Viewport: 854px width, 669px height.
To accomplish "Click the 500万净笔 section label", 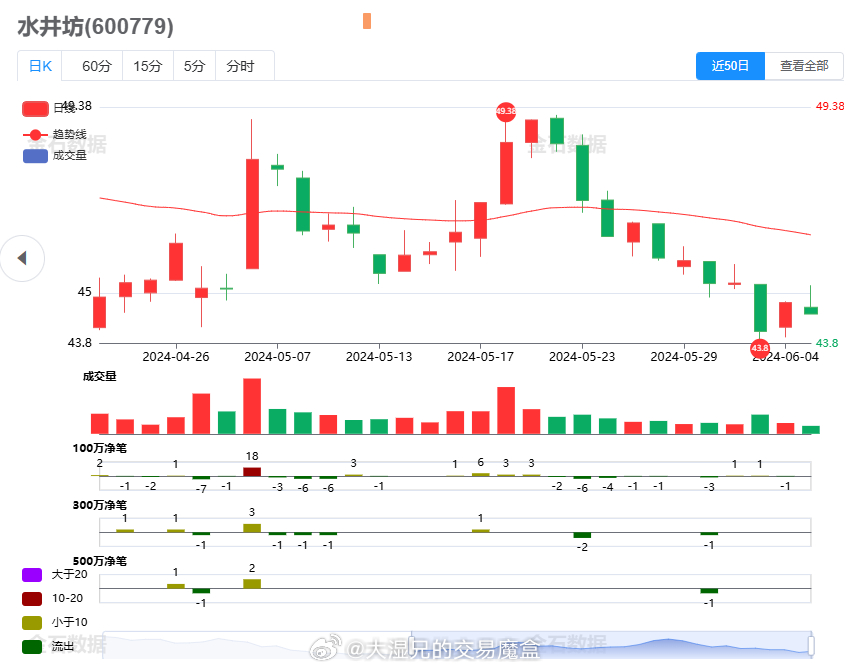I will click(x=100, y=561).
